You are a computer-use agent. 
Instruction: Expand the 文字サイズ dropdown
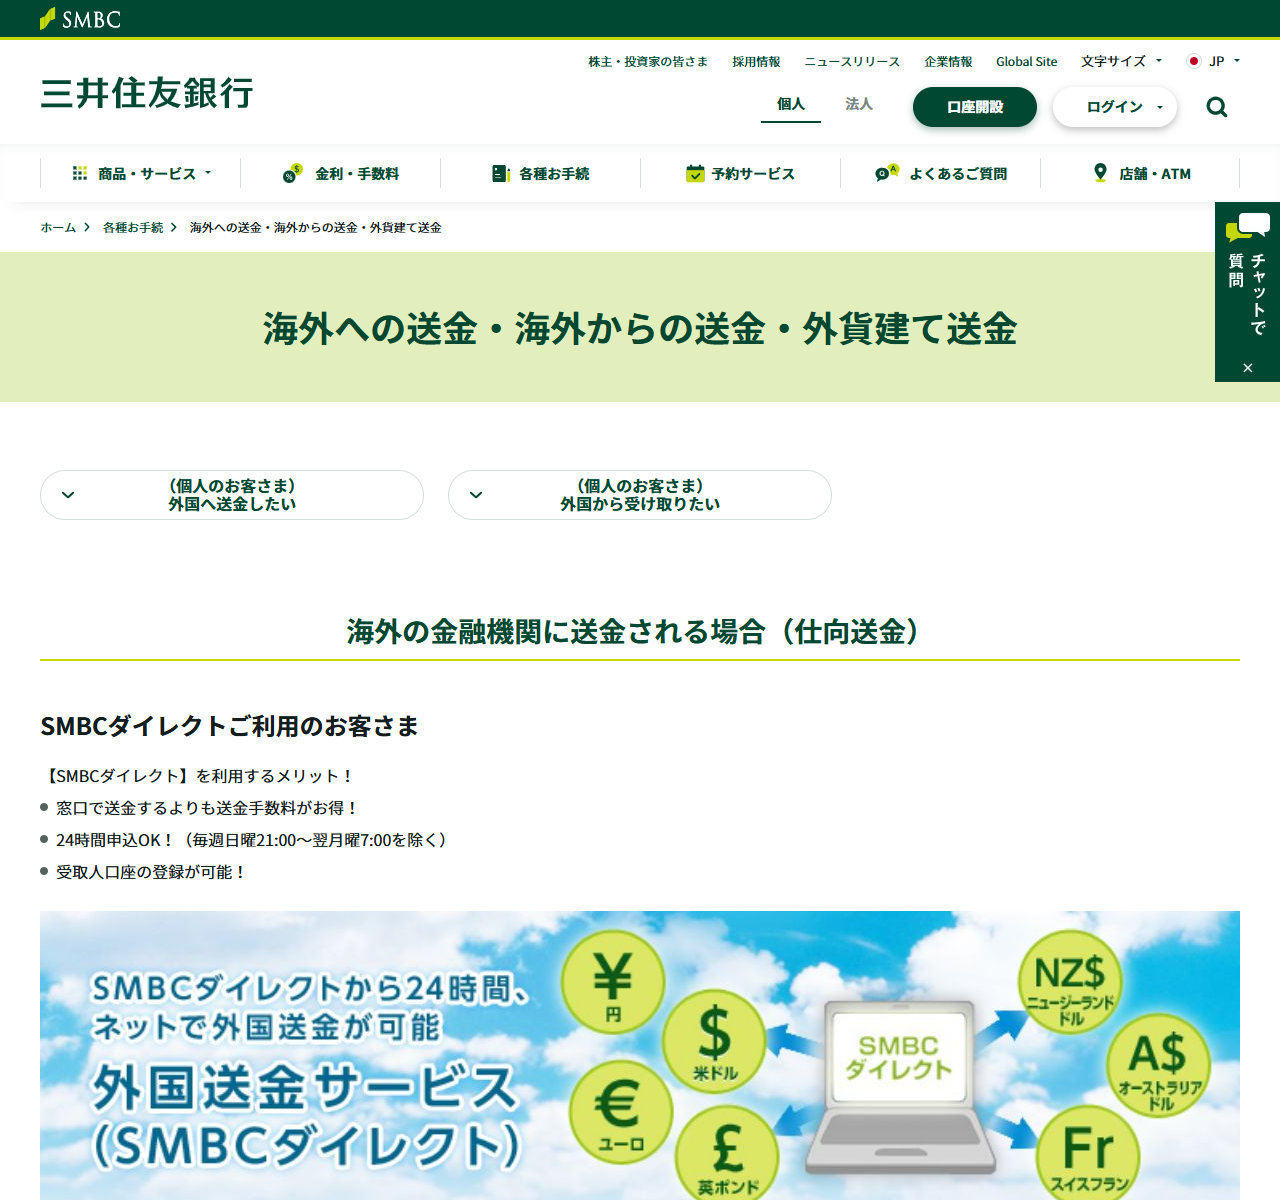[1121, 61]
